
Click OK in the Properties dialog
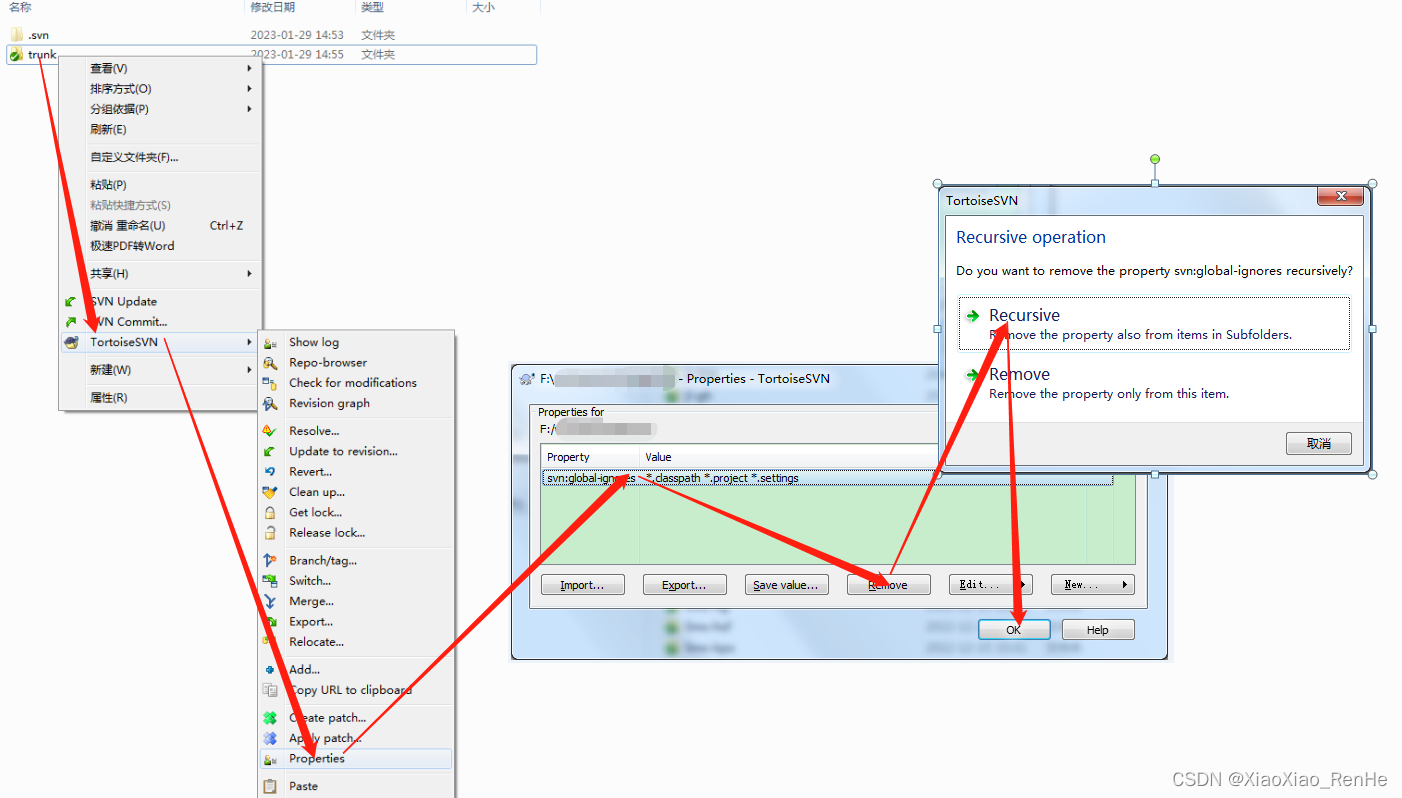point(1014,630)
